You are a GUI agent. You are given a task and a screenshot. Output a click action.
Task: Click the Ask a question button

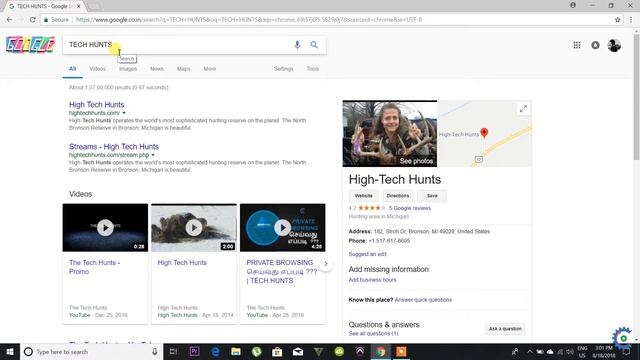click(505, 329)
